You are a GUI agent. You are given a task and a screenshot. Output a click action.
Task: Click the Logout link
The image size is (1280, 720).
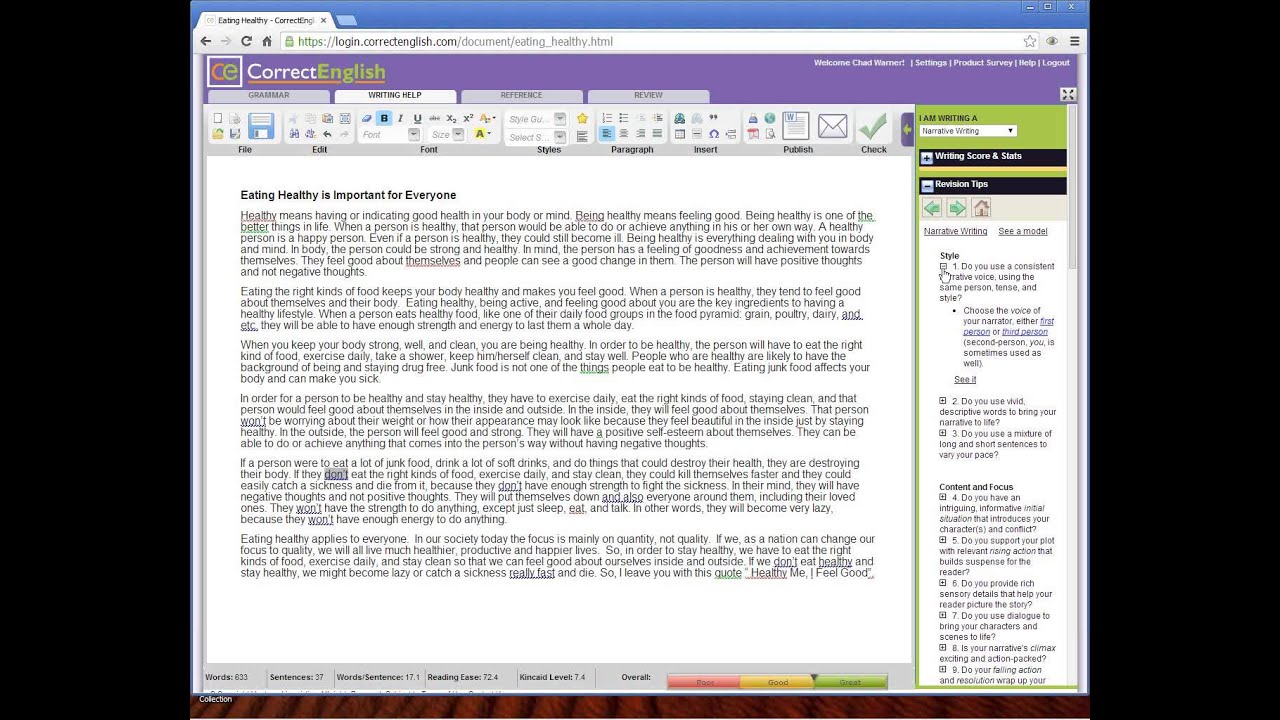pos(1056,63)
